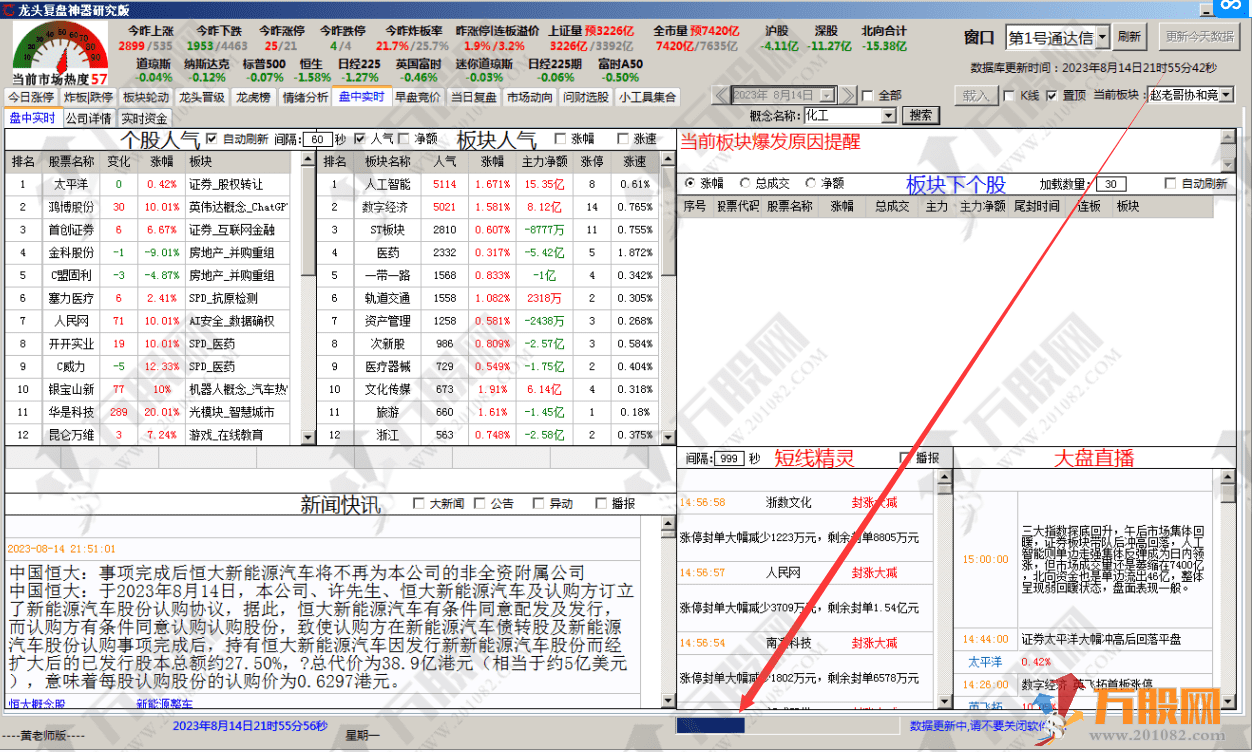Viewport: 1252px width, 752px height.
Task: Select 总成交 radio button
Action: (745, 184)
